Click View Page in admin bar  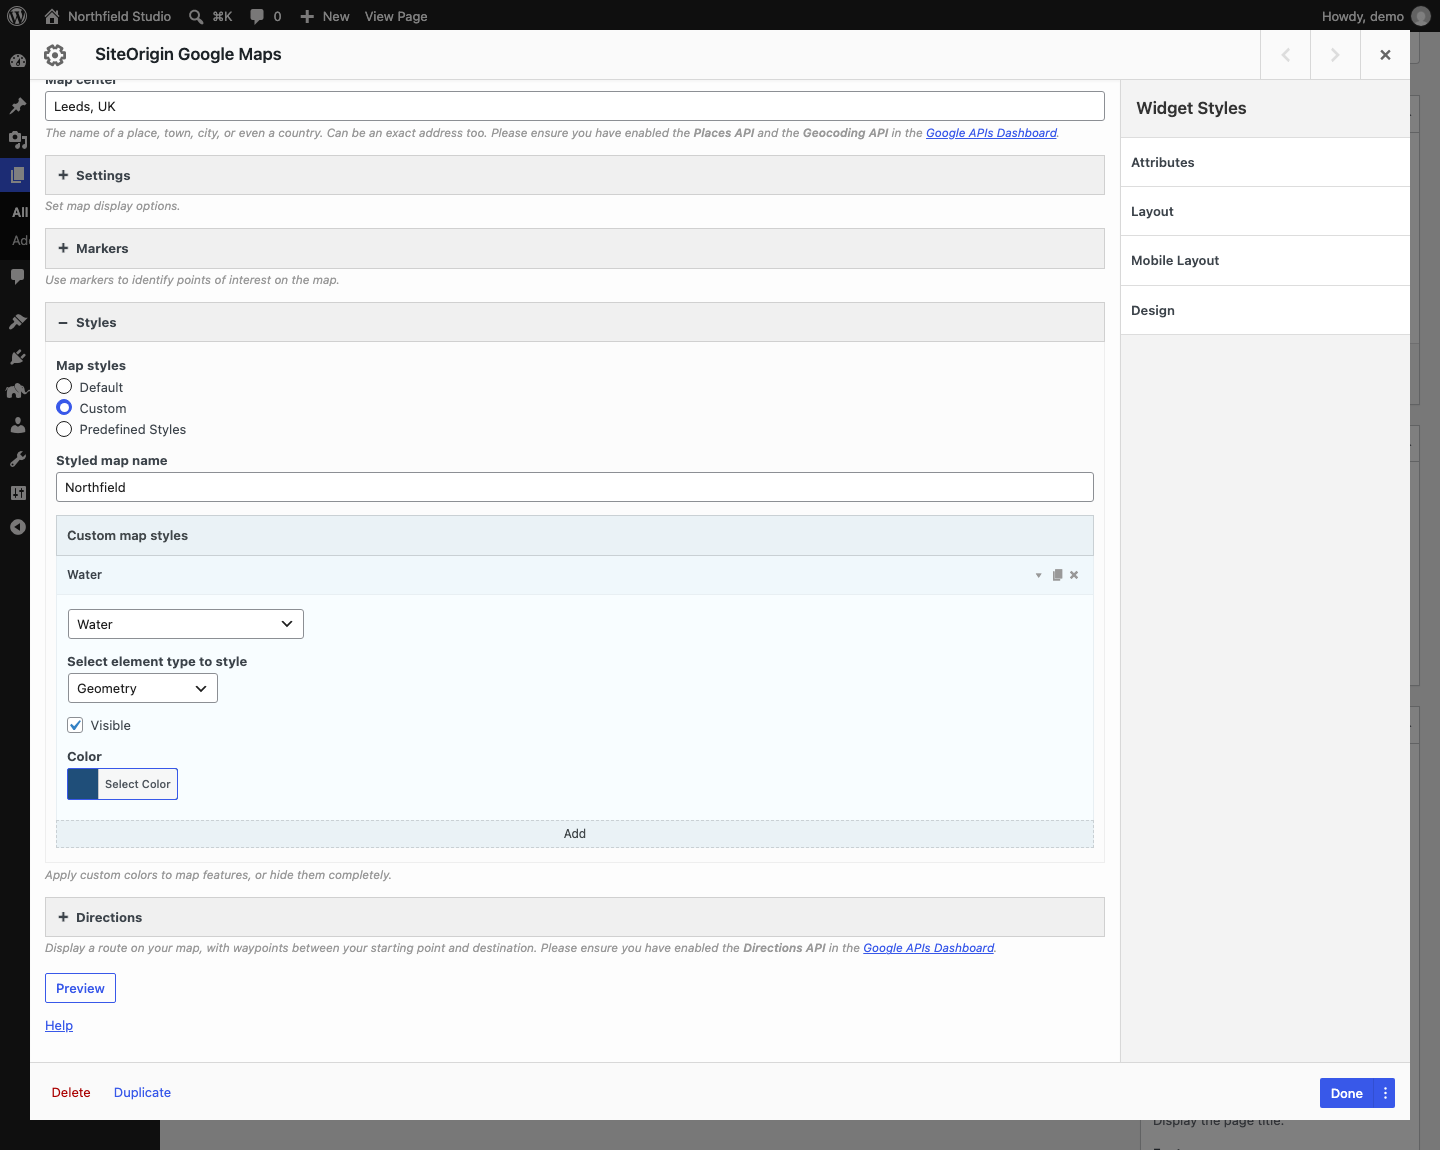tap(396, 16)
